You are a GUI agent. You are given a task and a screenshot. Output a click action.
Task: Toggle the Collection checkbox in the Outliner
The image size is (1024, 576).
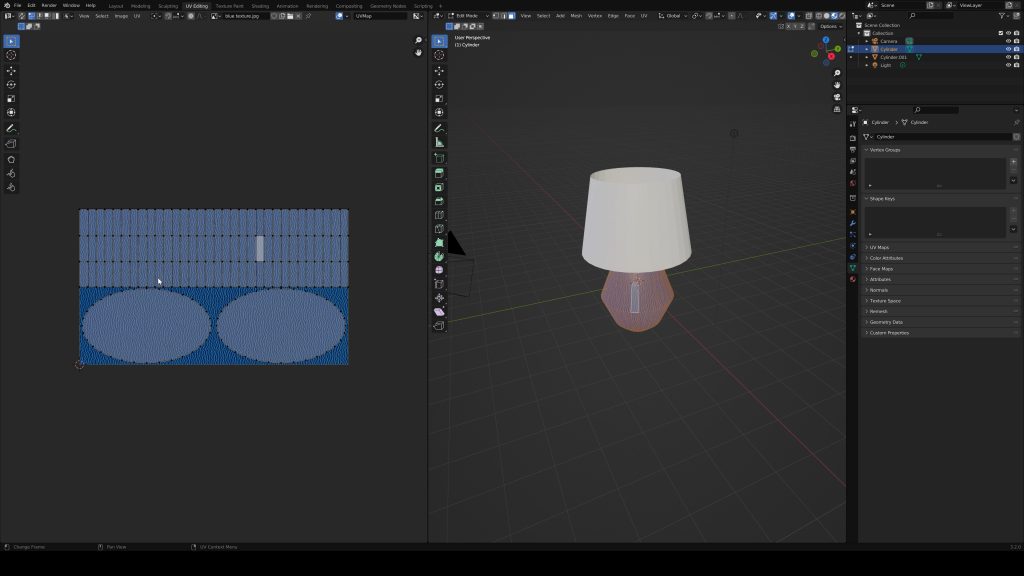pyautogui.click(x=1001, y=33)
